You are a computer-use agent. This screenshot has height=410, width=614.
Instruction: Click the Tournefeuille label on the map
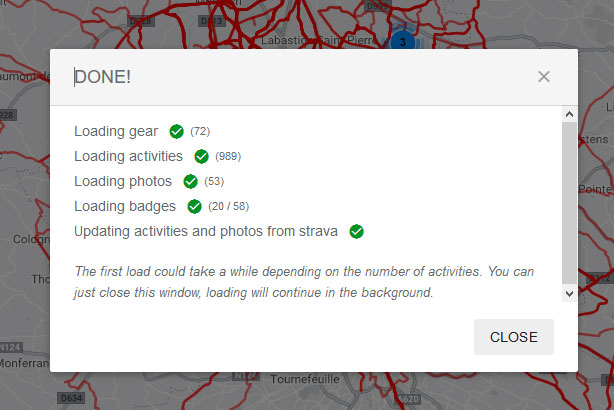pyautogui.click(x=305, y=379)
